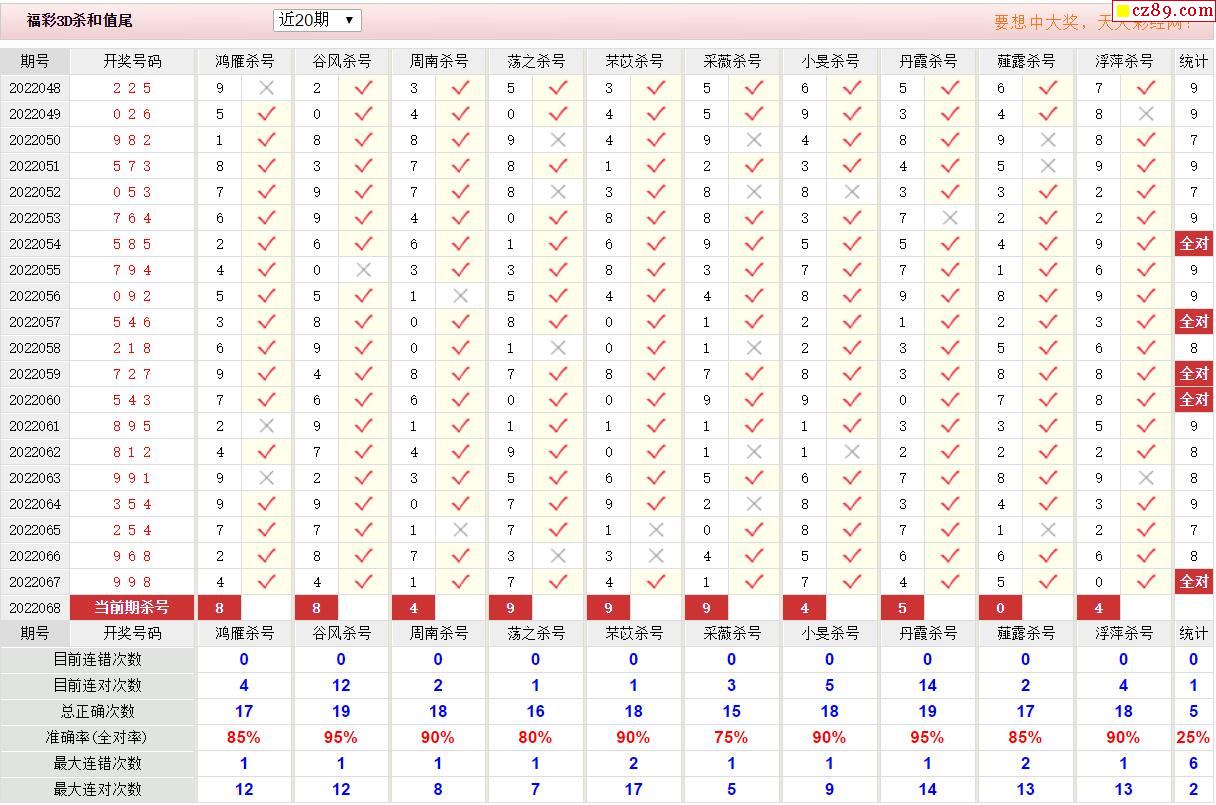Click the check mark for 浮萍杀号 in period 2022067
The width and height of the screenshot is (1216, 805).
pyautogui.click(x=1146, y=582)
